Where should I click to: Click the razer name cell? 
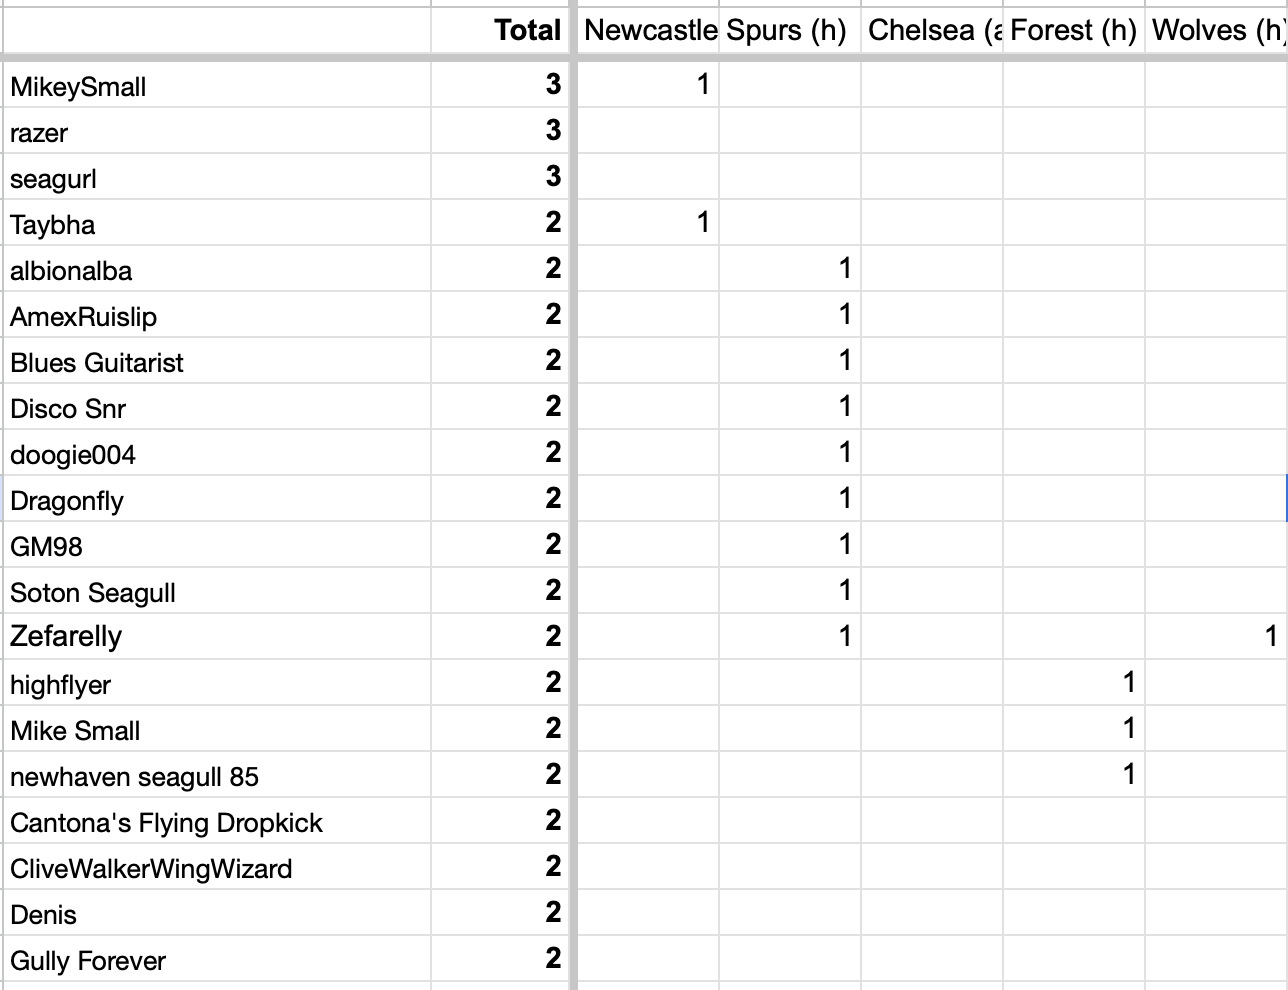(x=217, y=131)
